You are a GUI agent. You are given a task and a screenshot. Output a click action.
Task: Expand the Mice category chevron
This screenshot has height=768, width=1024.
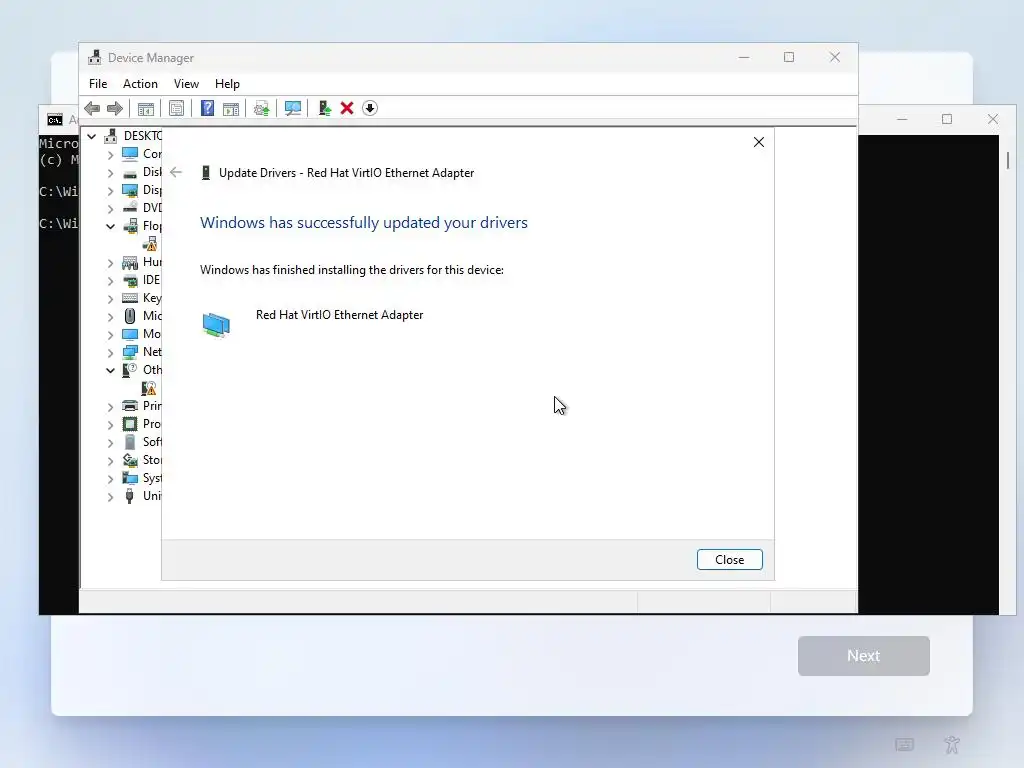click(x=110, y=317)
